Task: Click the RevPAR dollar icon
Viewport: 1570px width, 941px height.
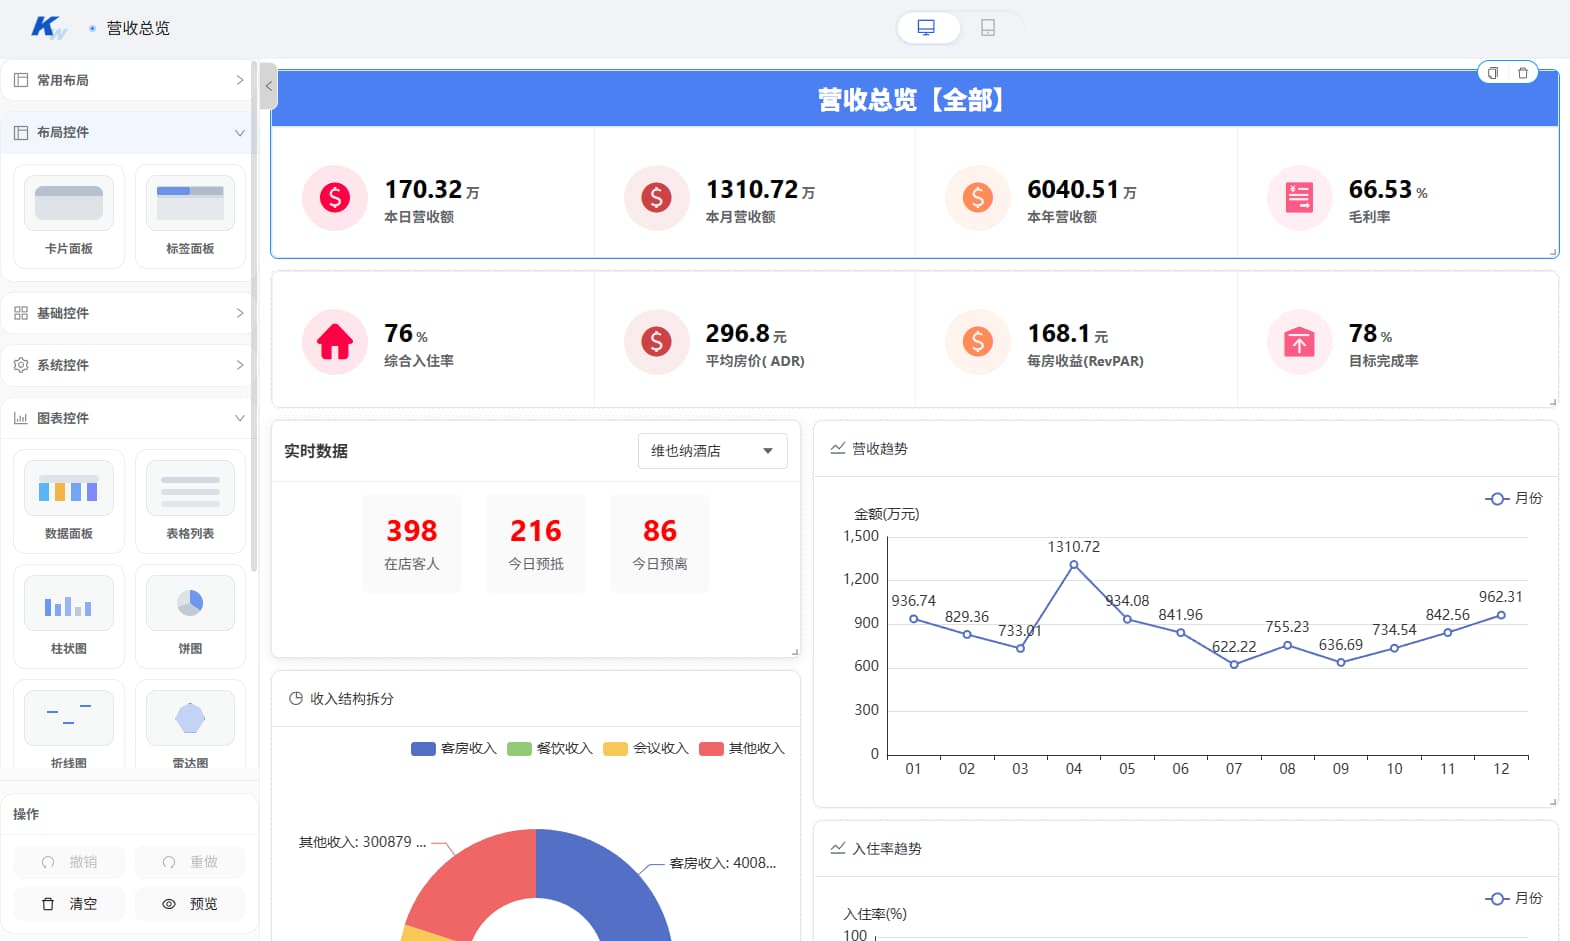Action: pos(978,342)
